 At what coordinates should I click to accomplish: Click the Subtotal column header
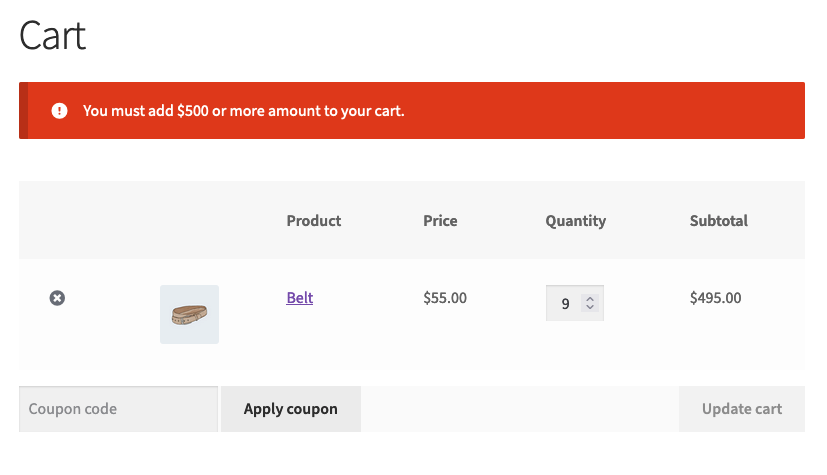(x=718, y=221)
